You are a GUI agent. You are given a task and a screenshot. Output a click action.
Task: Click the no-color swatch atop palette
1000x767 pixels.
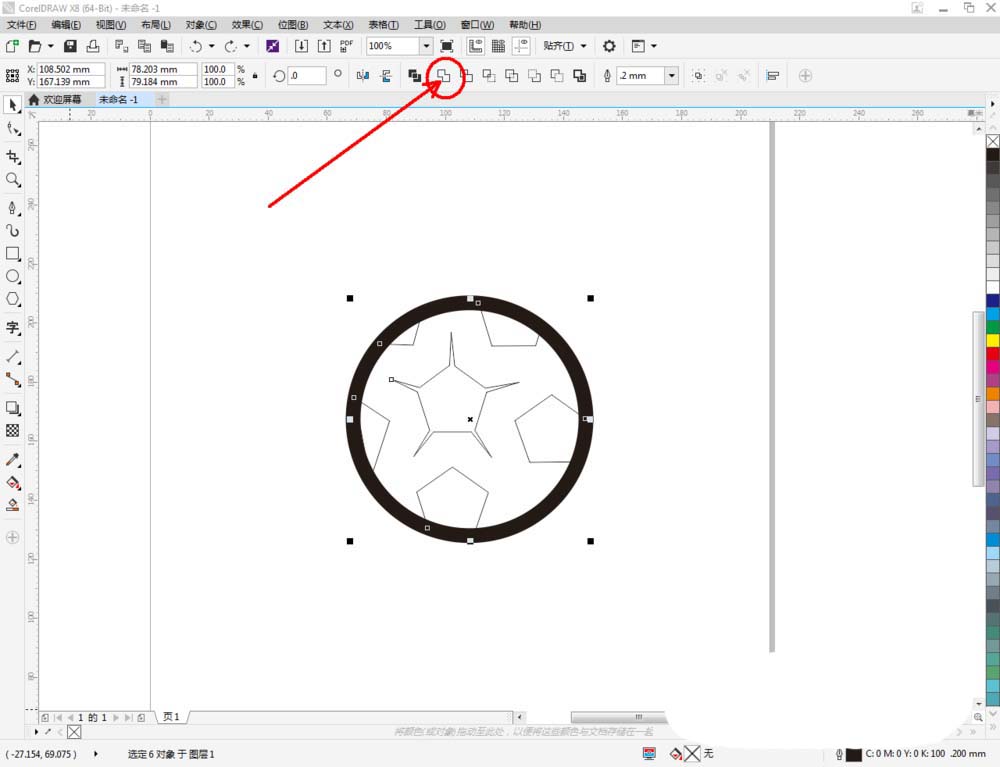(x=993, y=141)
